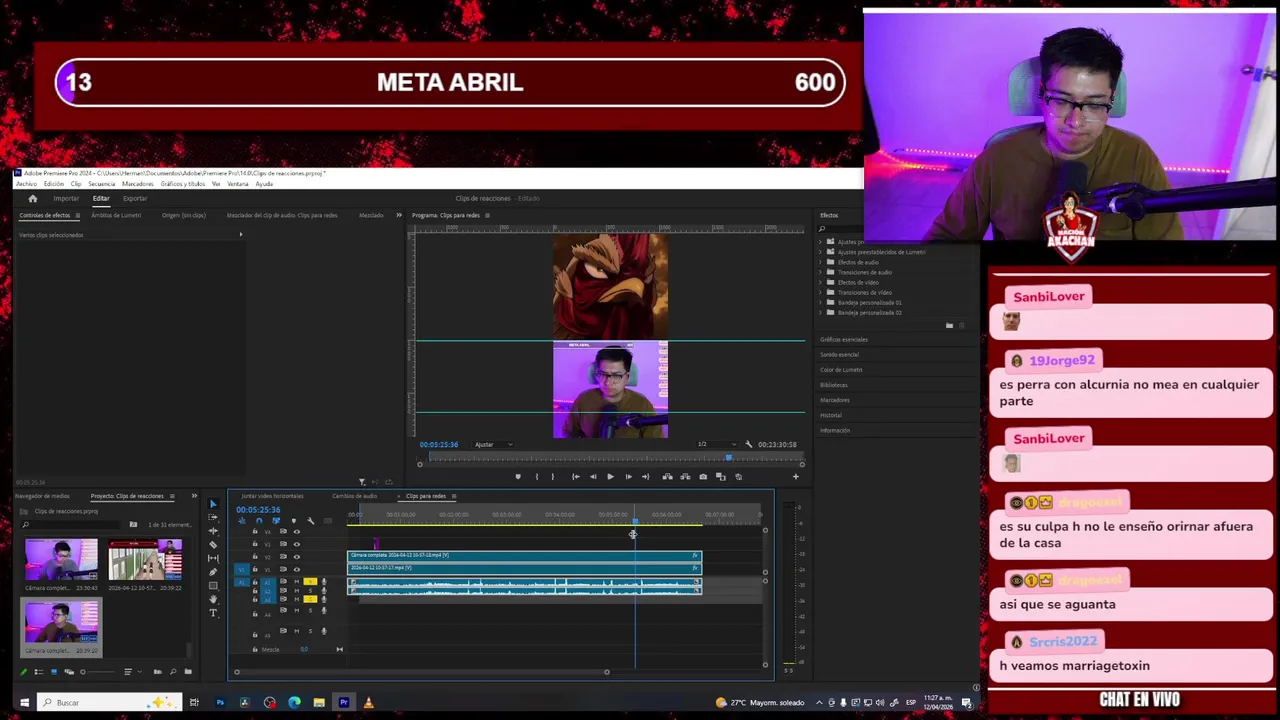Open the Marcadores menu
Image resolution: width=1280 pixels, height=720 pixels.
click(137, 184)
